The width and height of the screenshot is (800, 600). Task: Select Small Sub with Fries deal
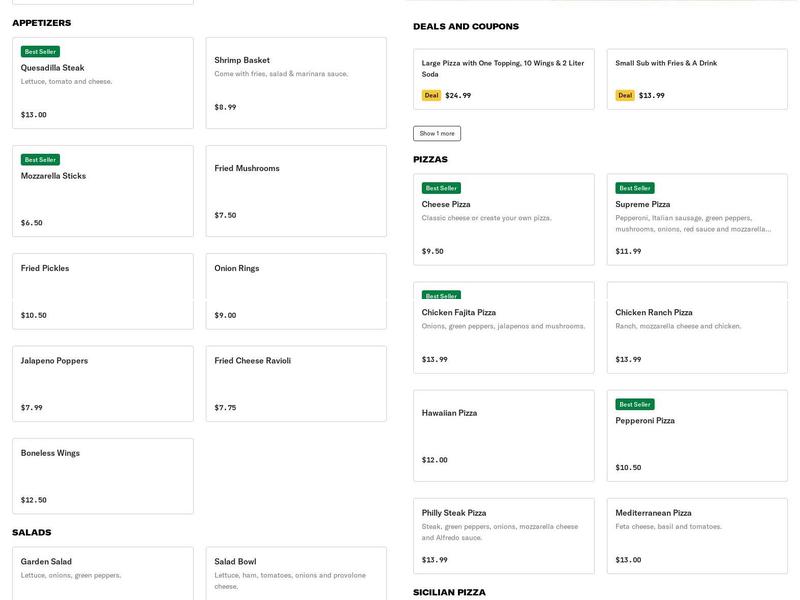point(697,79)
